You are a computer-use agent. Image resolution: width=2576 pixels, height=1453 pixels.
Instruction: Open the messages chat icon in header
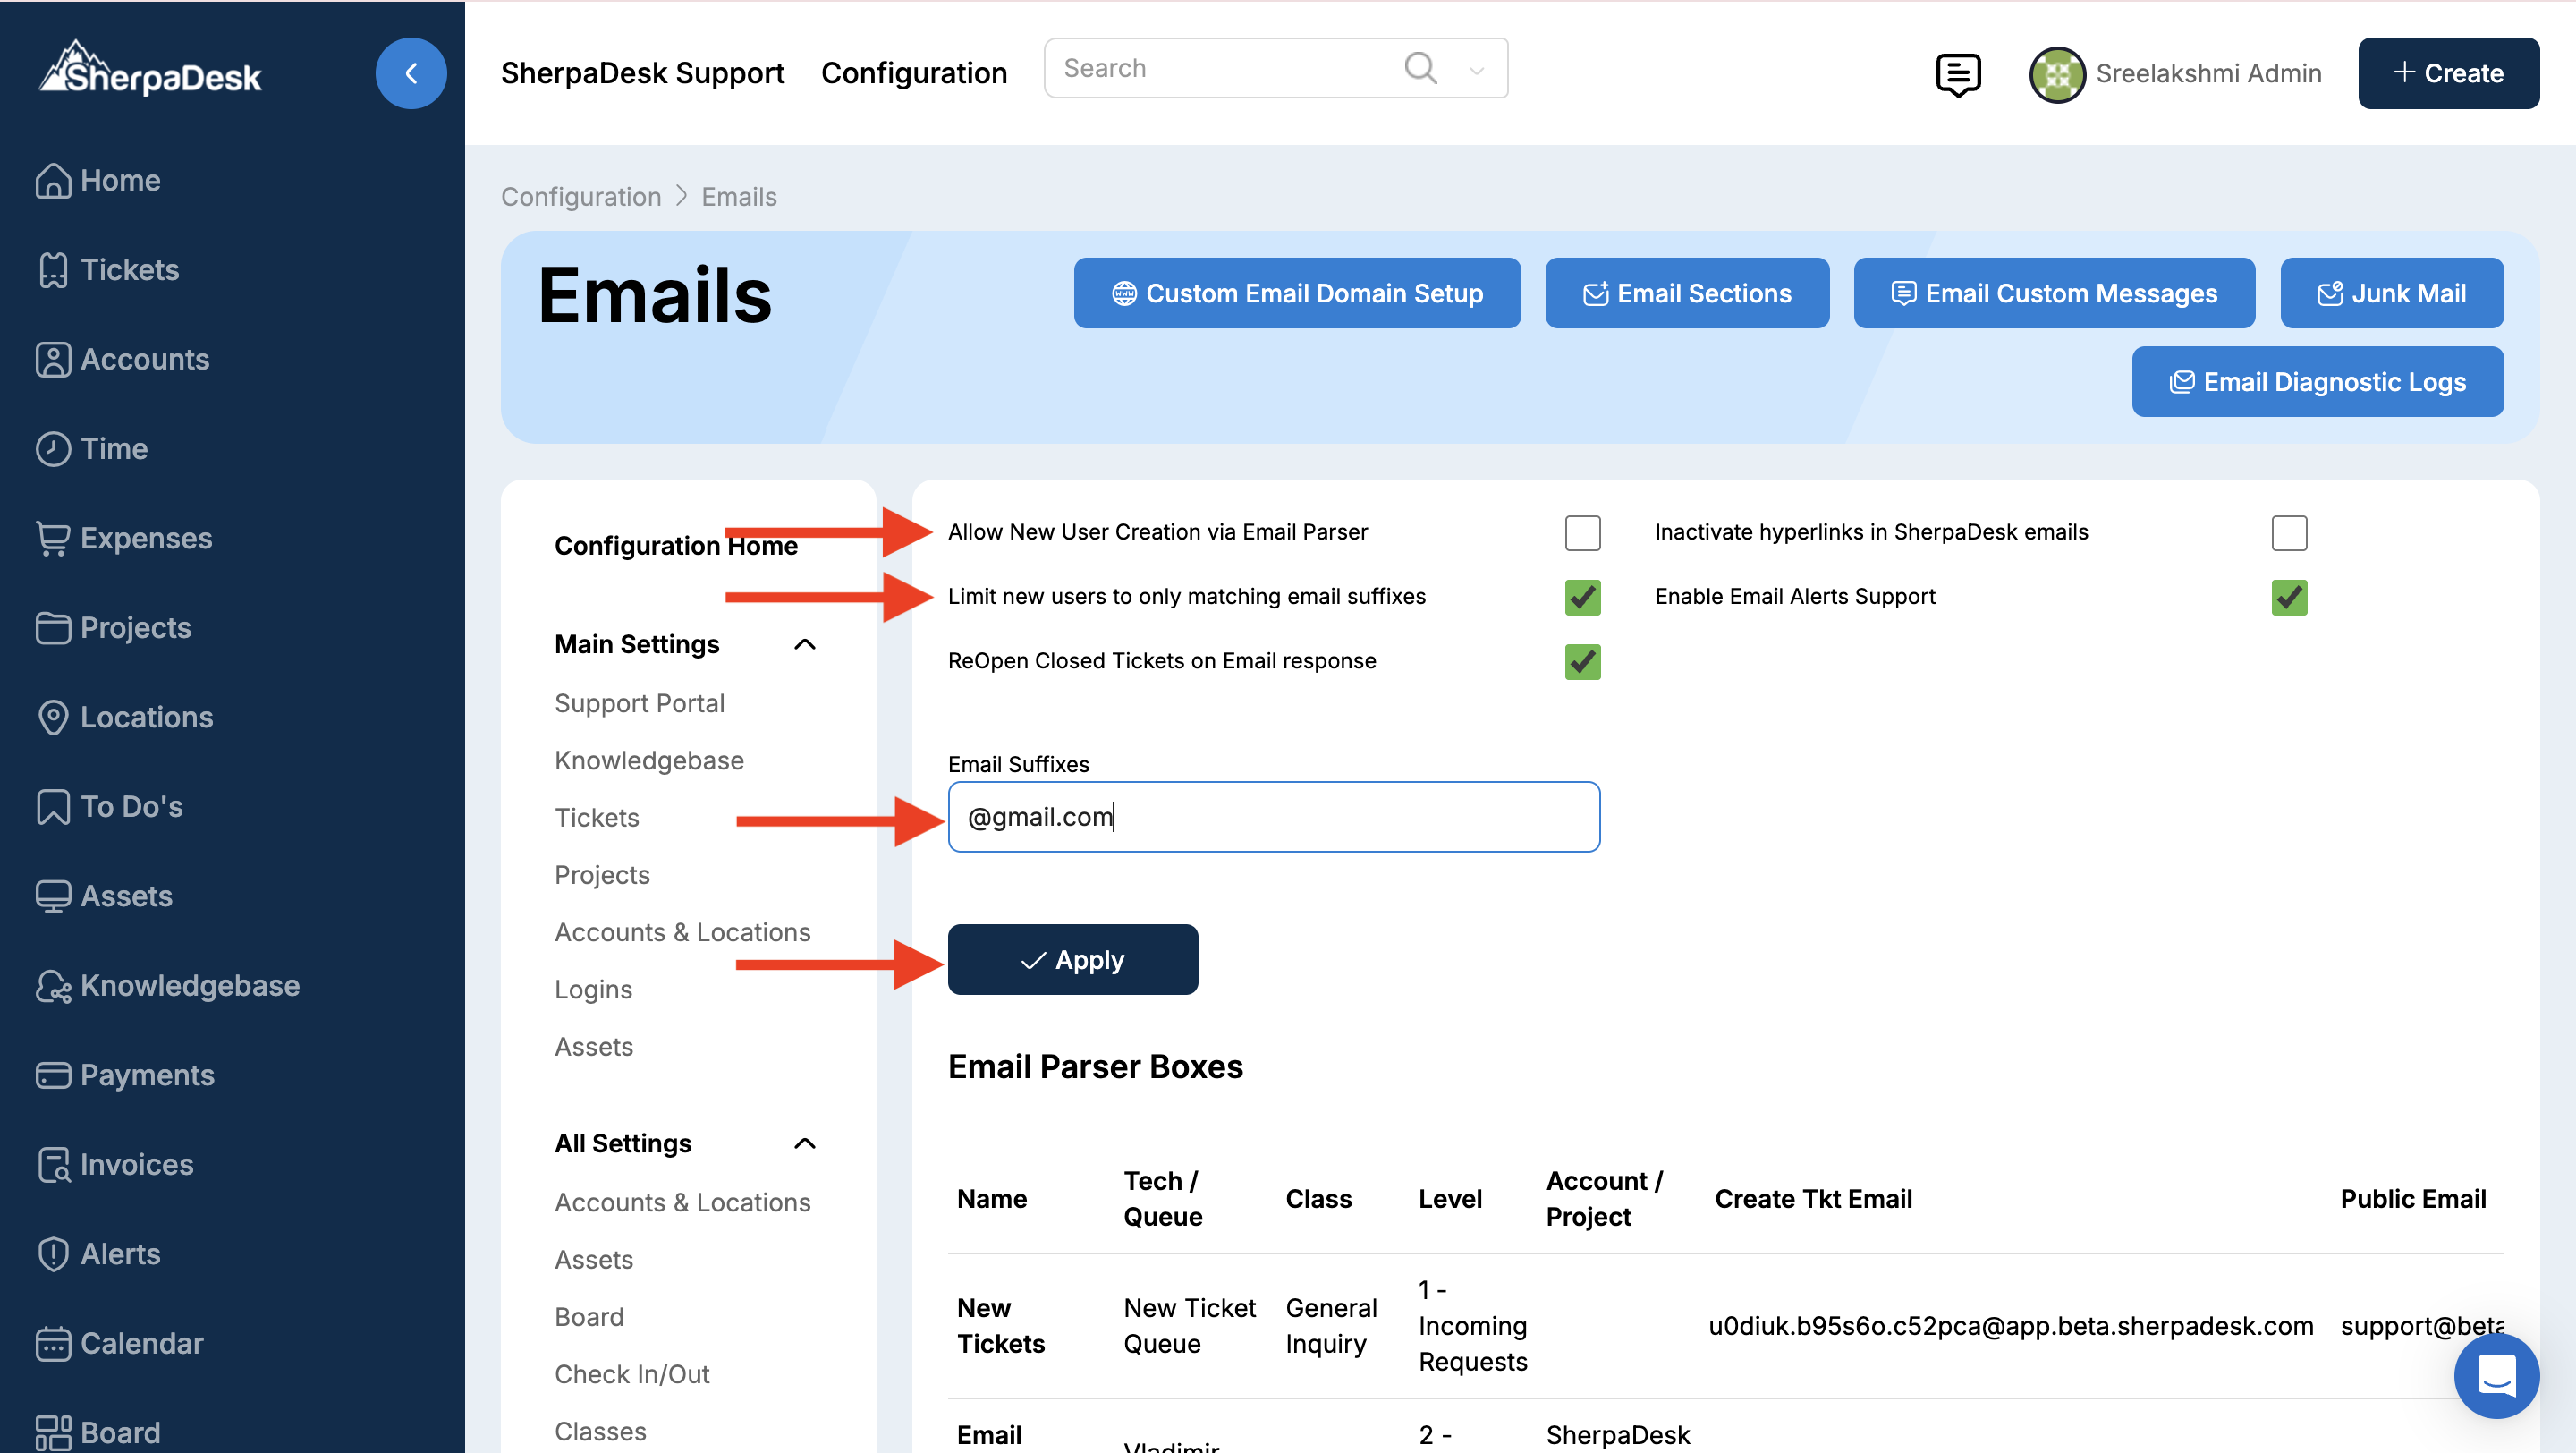click(x=1957, y=74)
